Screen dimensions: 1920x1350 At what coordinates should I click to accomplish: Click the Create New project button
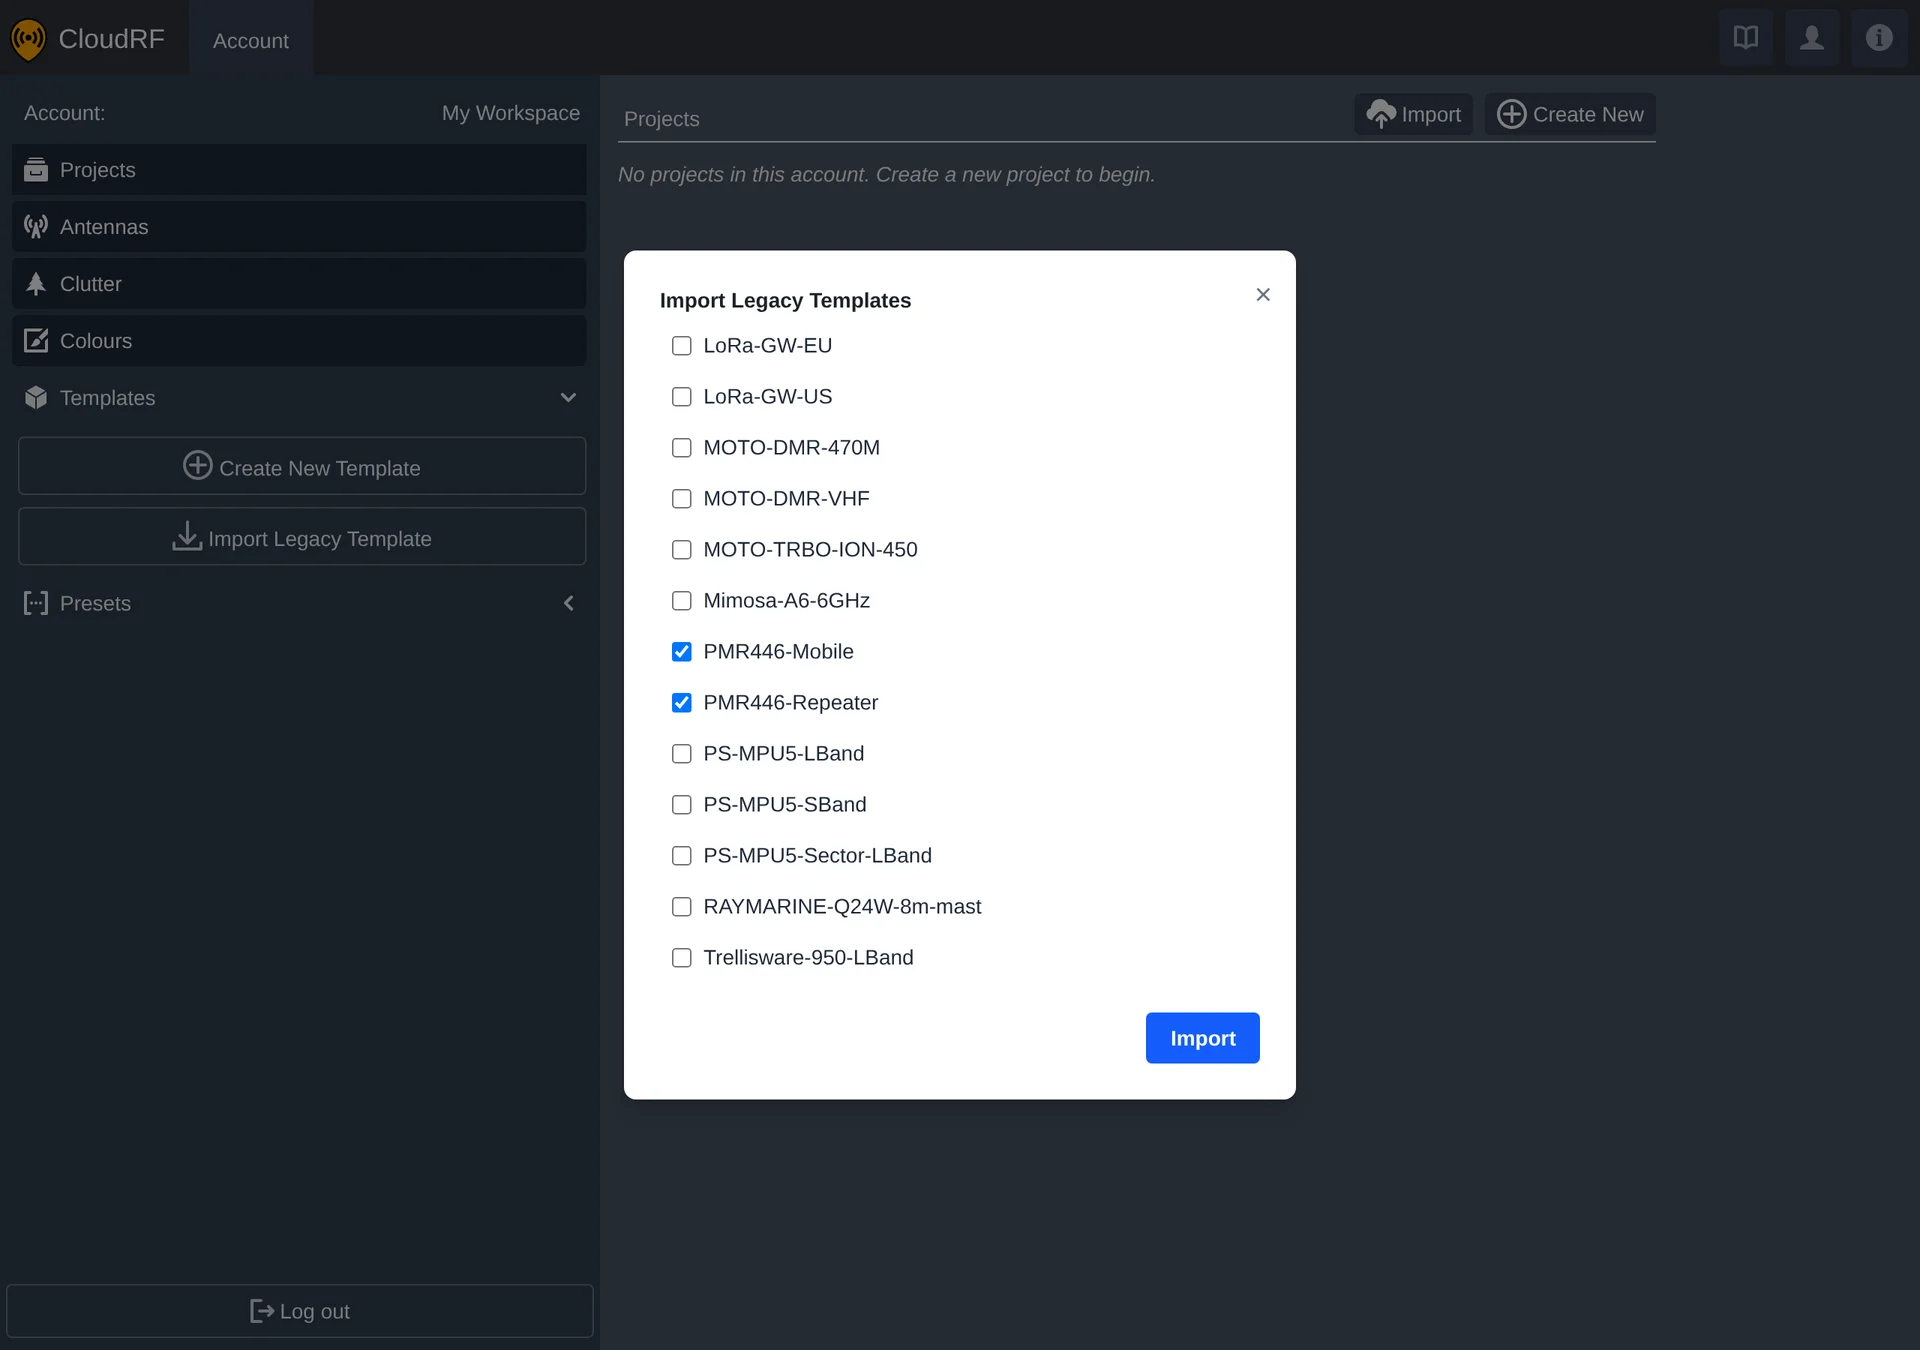pyautogui.click(x=1570, y=114)
